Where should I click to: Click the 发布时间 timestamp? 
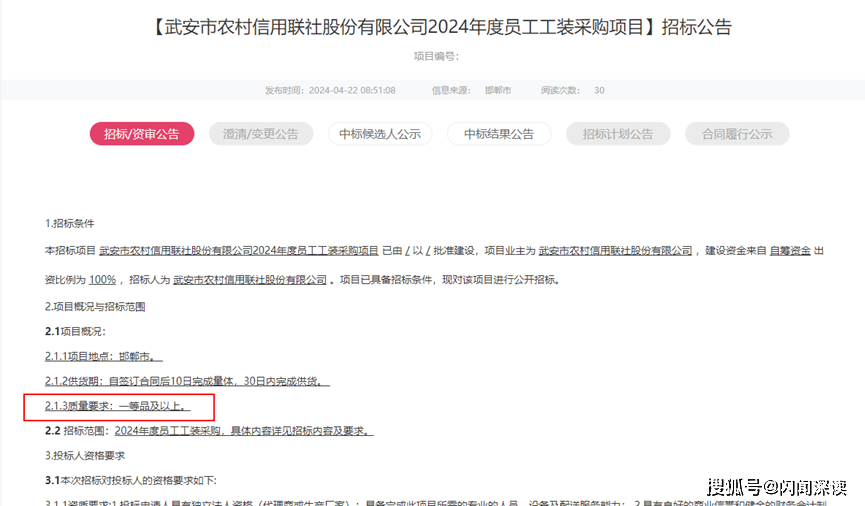[x=330, y=90]
